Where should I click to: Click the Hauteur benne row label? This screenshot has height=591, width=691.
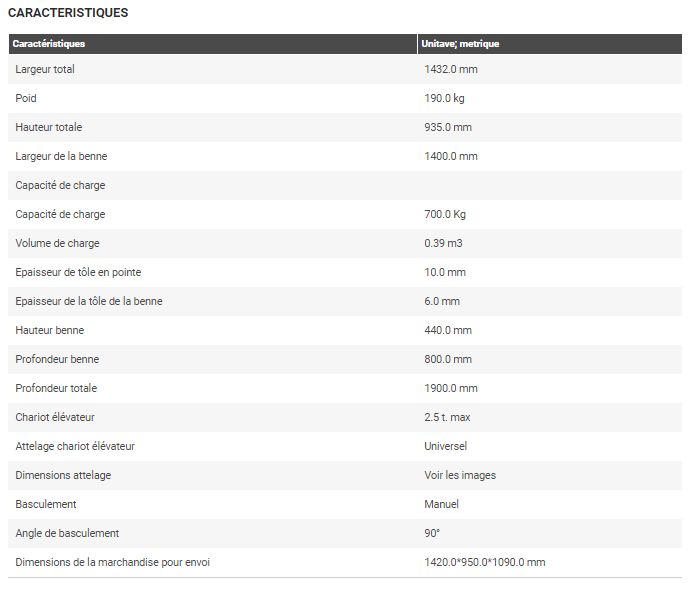[50, 330]
